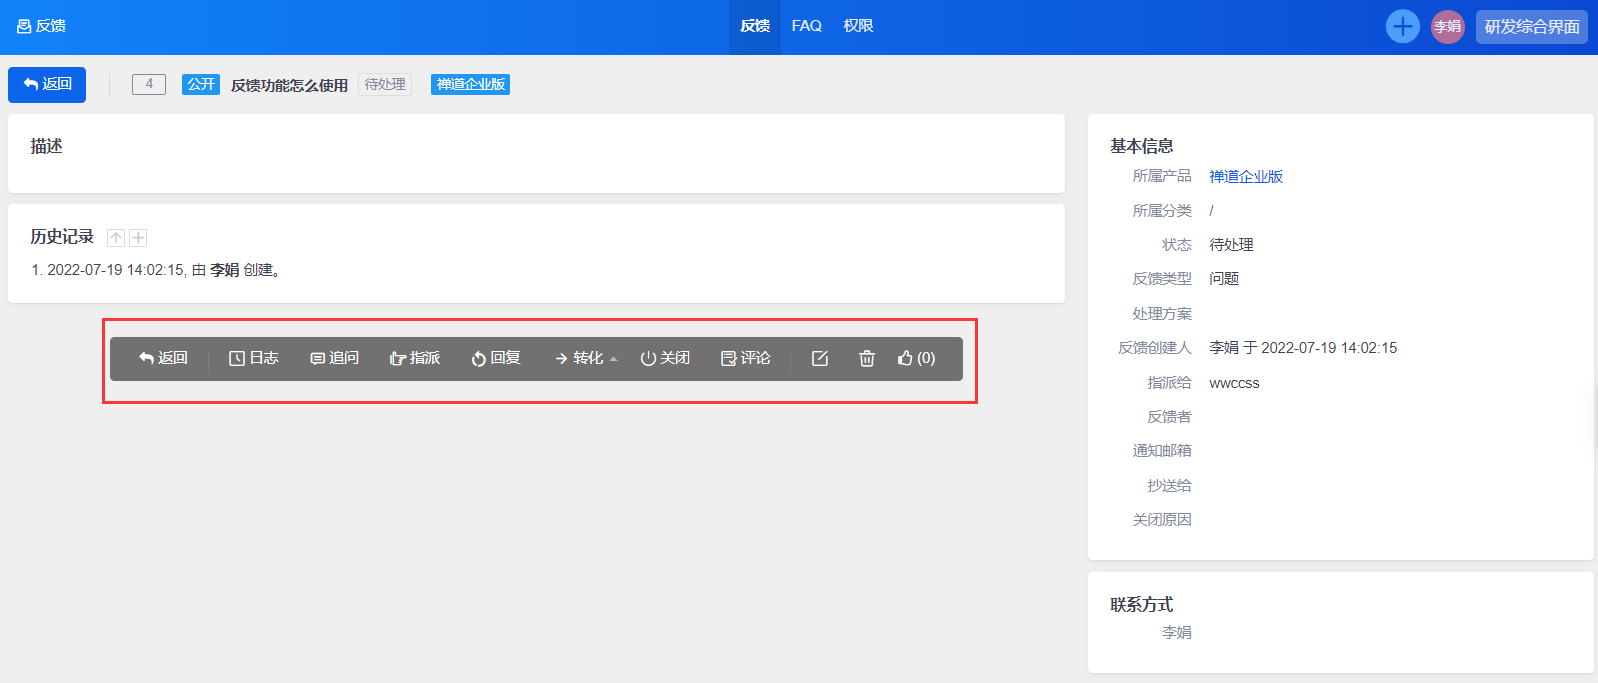Click the delete trash icon
The image size is (1598, 683).
coord(867,358)
